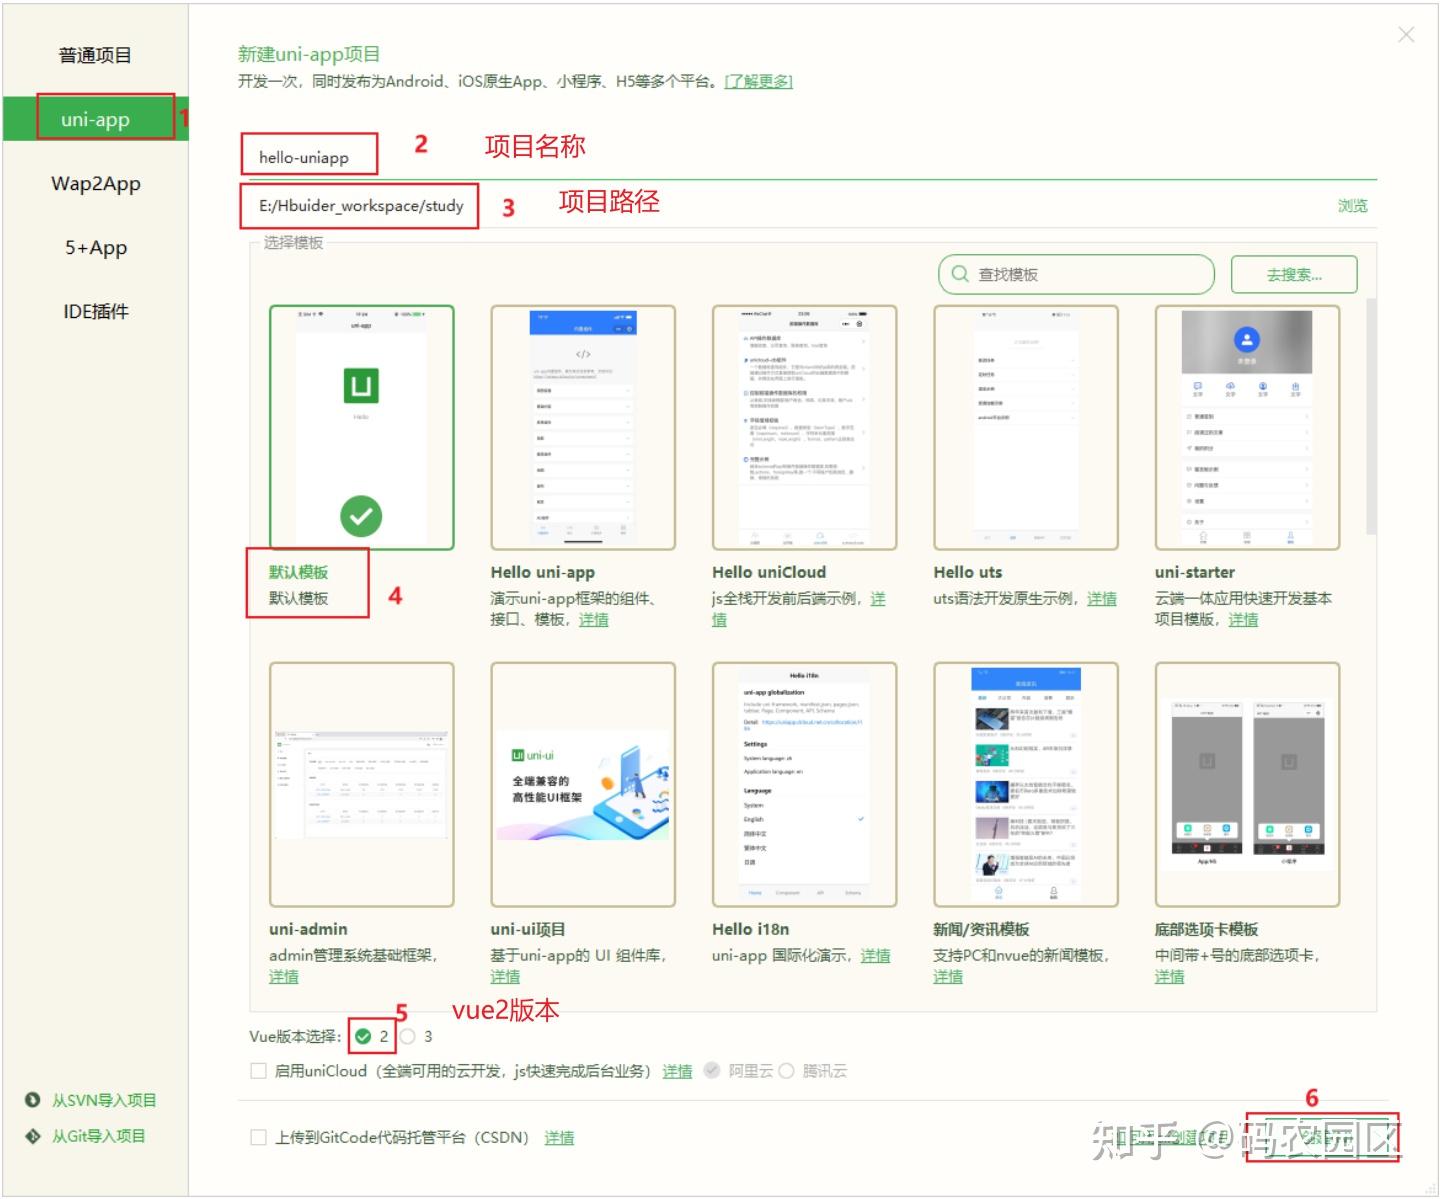The image size is (1440, 1199).
Task: Check 上传到GitCode代码托管平台 option
Action: pyautogui.click(x=258, y=1137)
